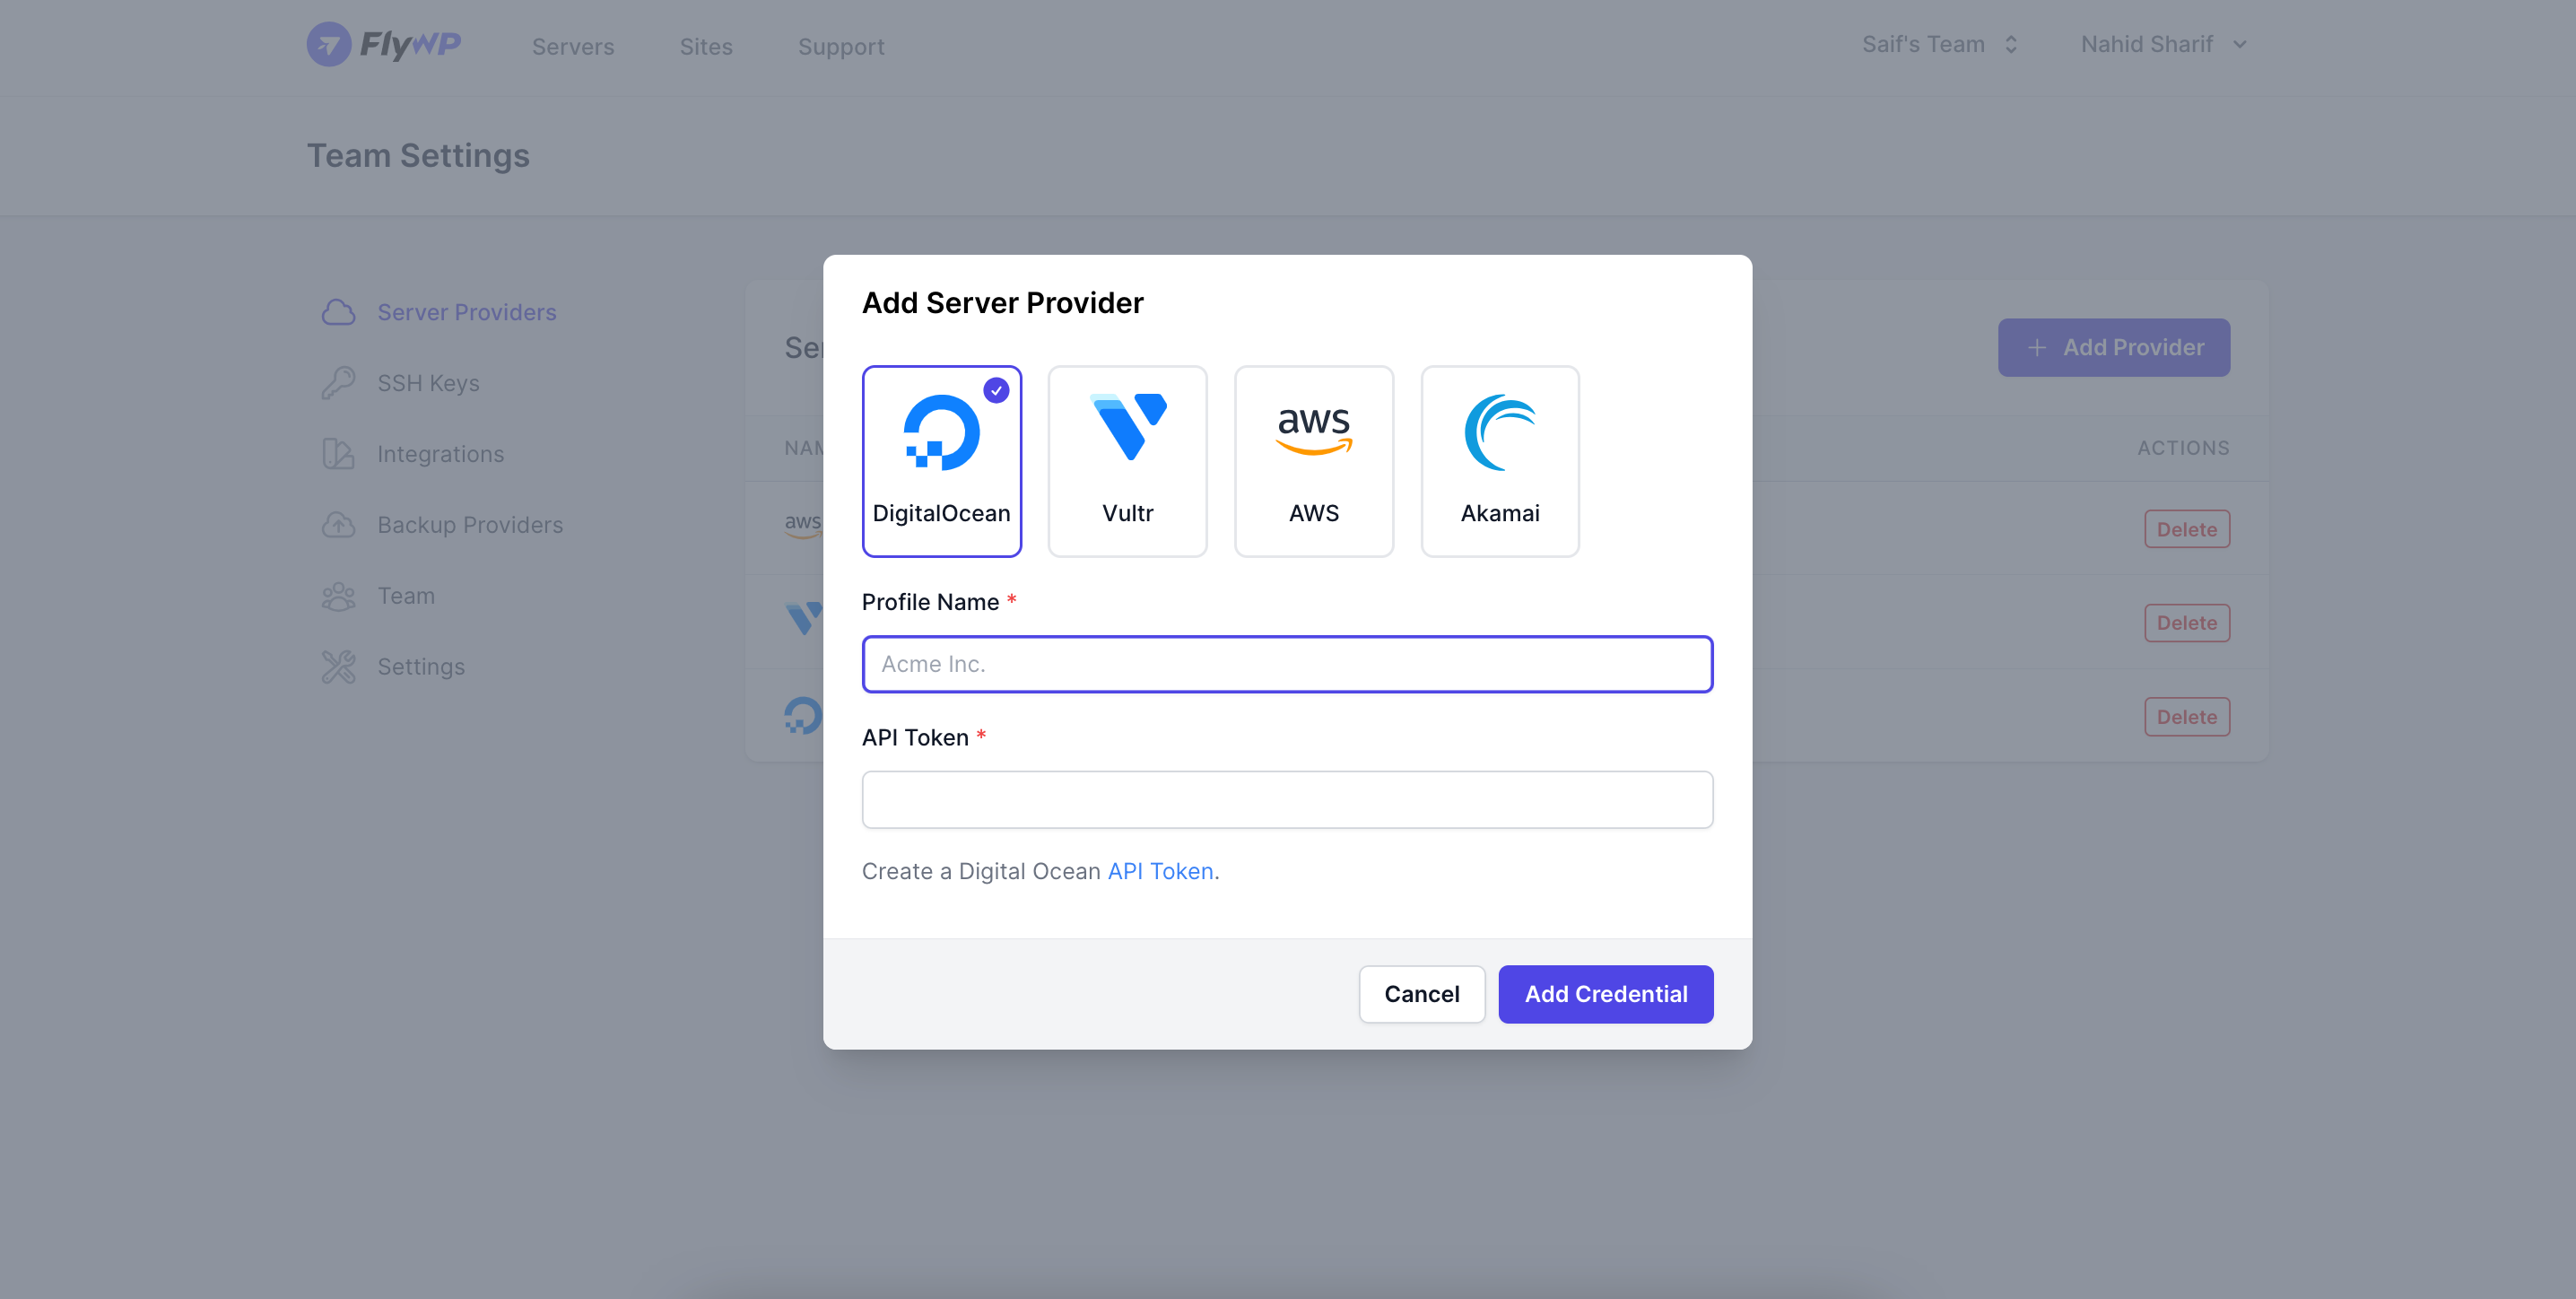Click the Add Credential button
Screen dimensions: 2576x1299
pos(1606,992)
